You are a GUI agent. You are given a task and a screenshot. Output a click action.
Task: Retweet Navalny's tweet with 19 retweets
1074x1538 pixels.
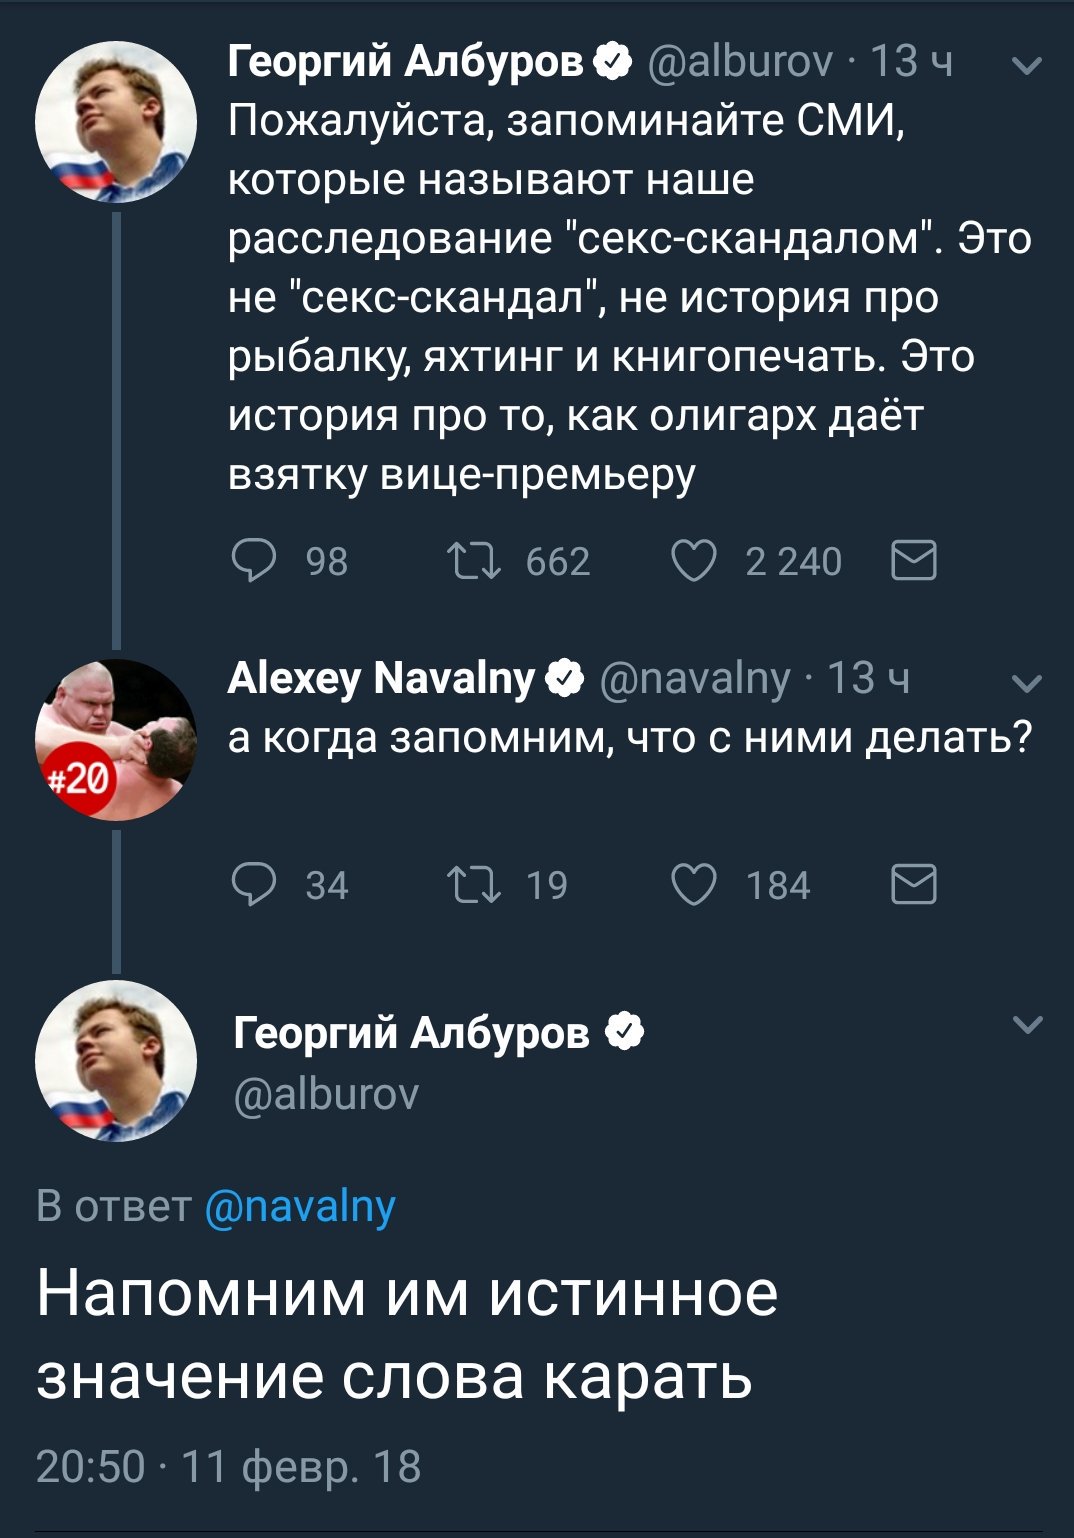[x=474, y=885]
